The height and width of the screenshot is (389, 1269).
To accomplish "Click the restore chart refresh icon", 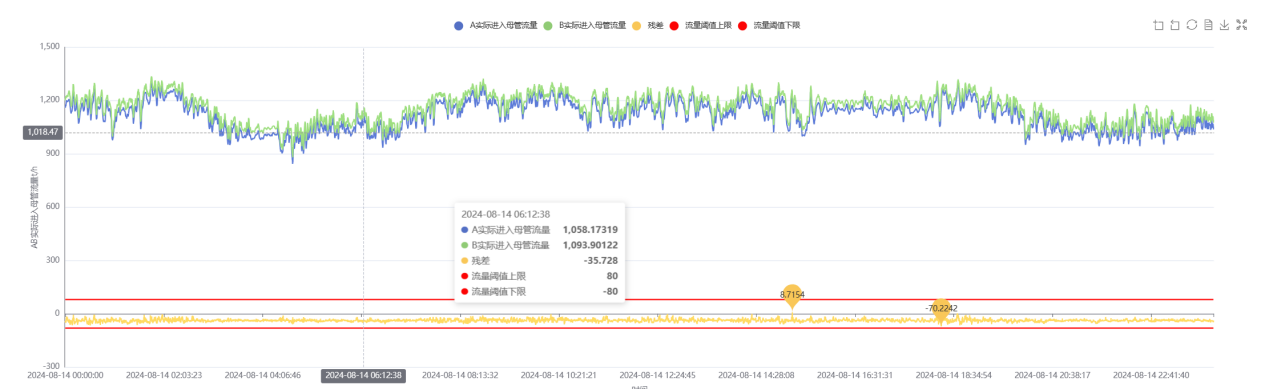I will pyautogui.click(x=1192, y=25).
